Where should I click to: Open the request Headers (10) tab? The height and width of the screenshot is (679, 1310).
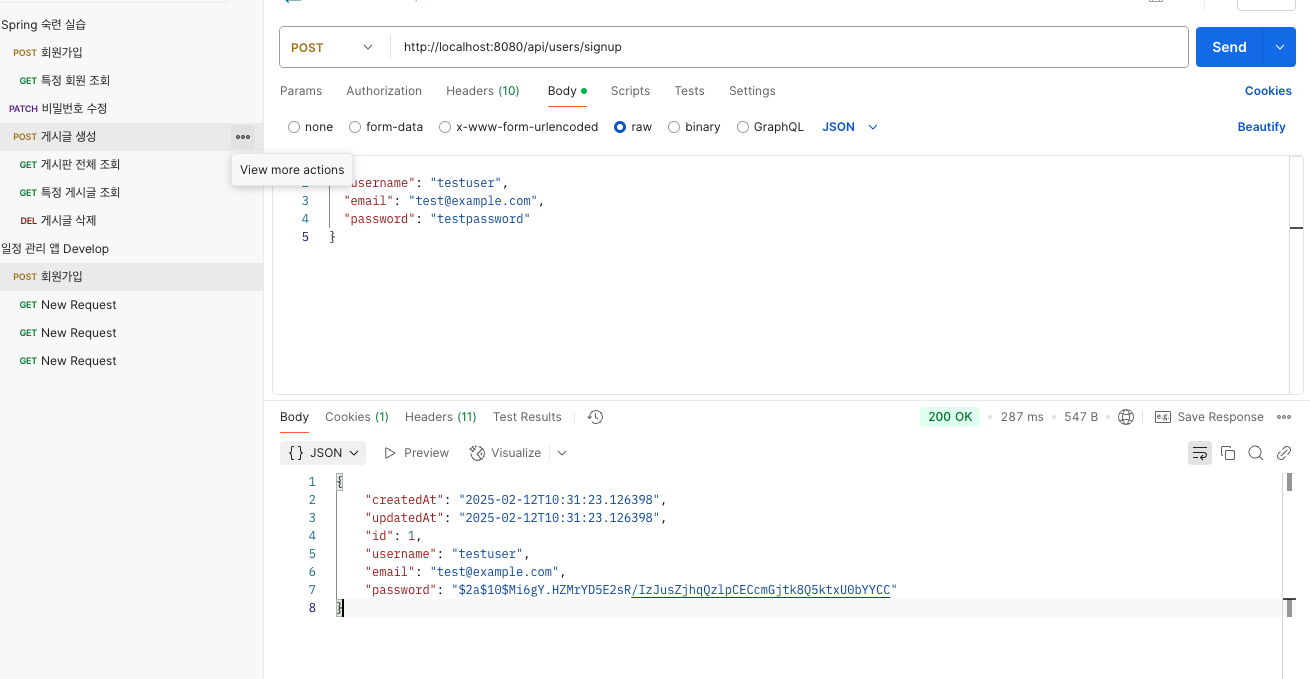point(483,91)
